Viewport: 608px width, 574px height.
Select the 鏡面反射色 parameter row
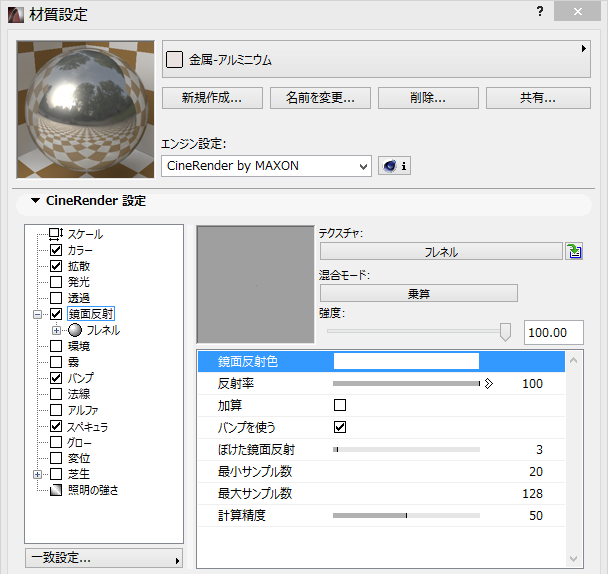coord(381,361)
